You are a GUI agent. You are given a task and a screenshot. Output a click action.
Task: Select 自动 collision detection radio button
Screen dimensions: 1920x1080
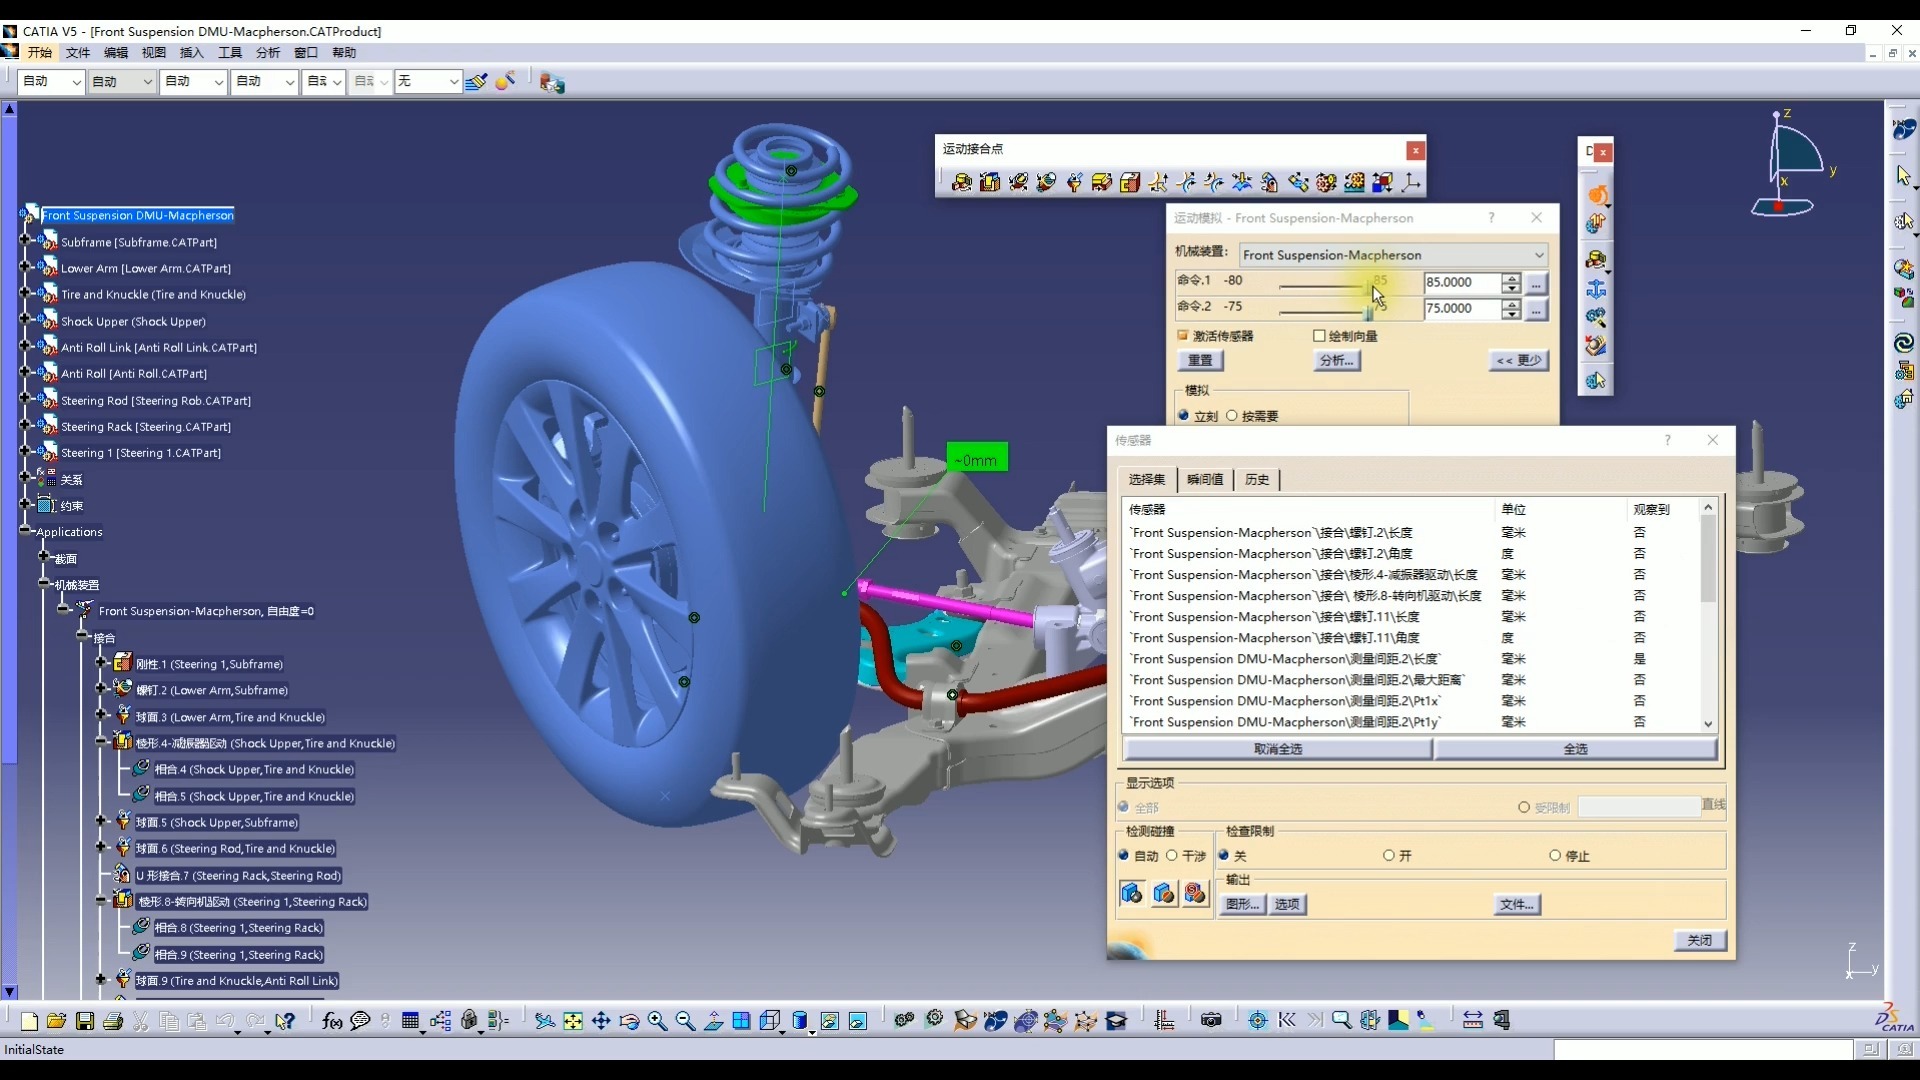coord(1124,856)
